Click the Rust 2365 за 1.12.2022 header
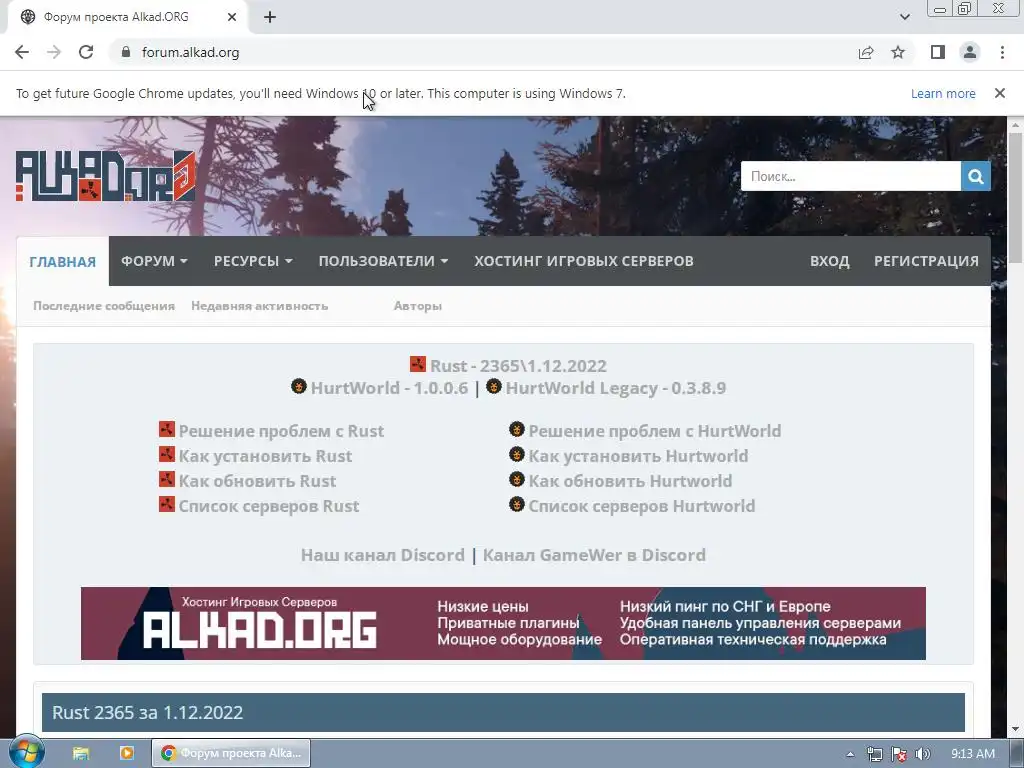The image size is (1024, 768). [503, 712]
